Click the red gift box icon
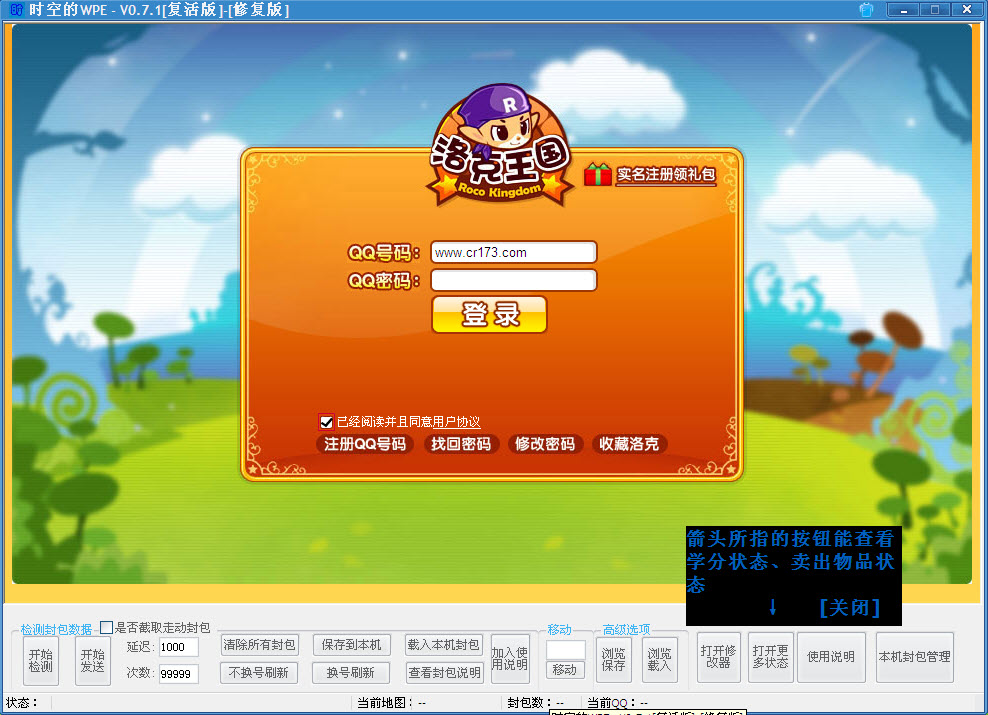 pyautogui.click(x=597, y=174)
